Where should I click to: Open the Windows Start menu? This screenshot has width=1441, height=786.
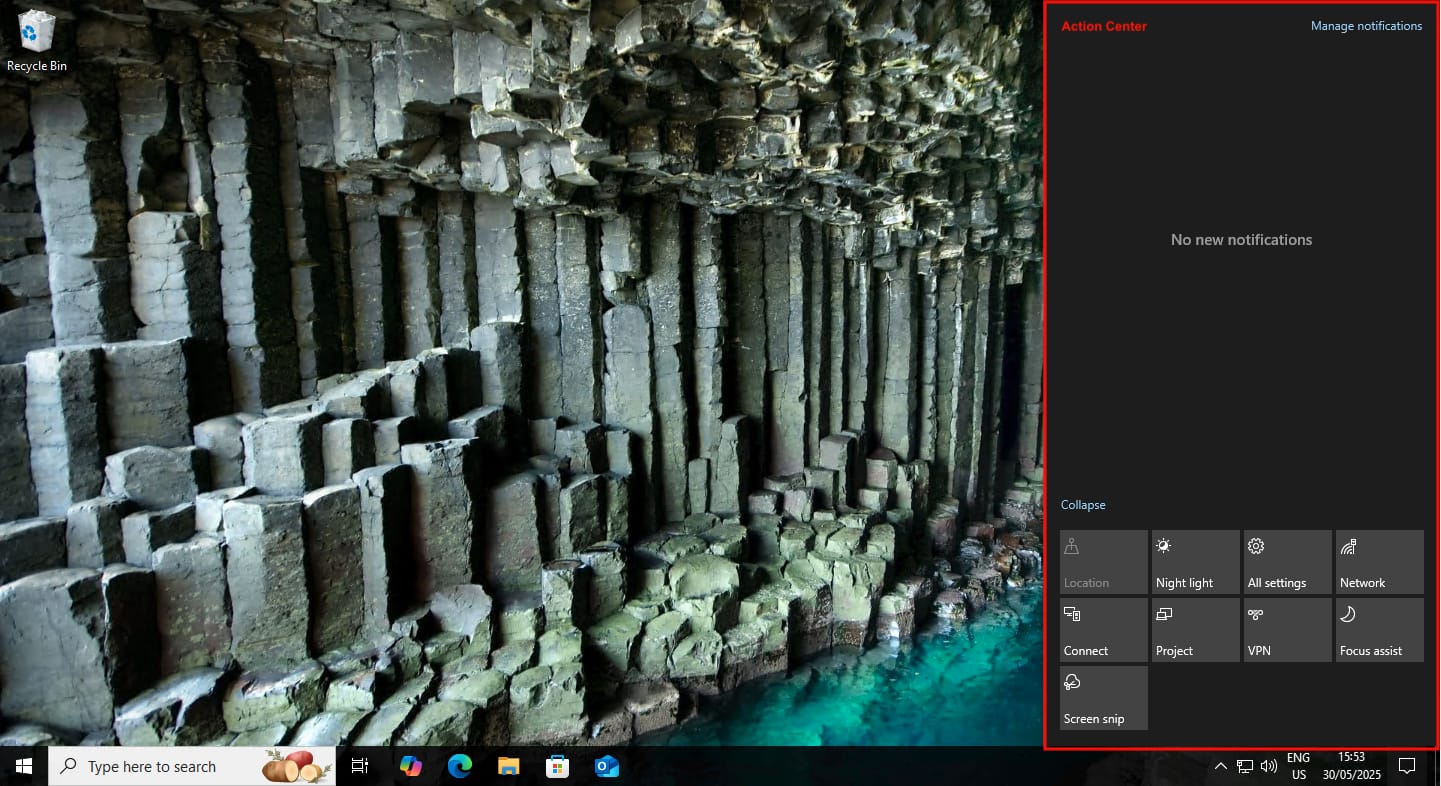(x=24, y=766)
